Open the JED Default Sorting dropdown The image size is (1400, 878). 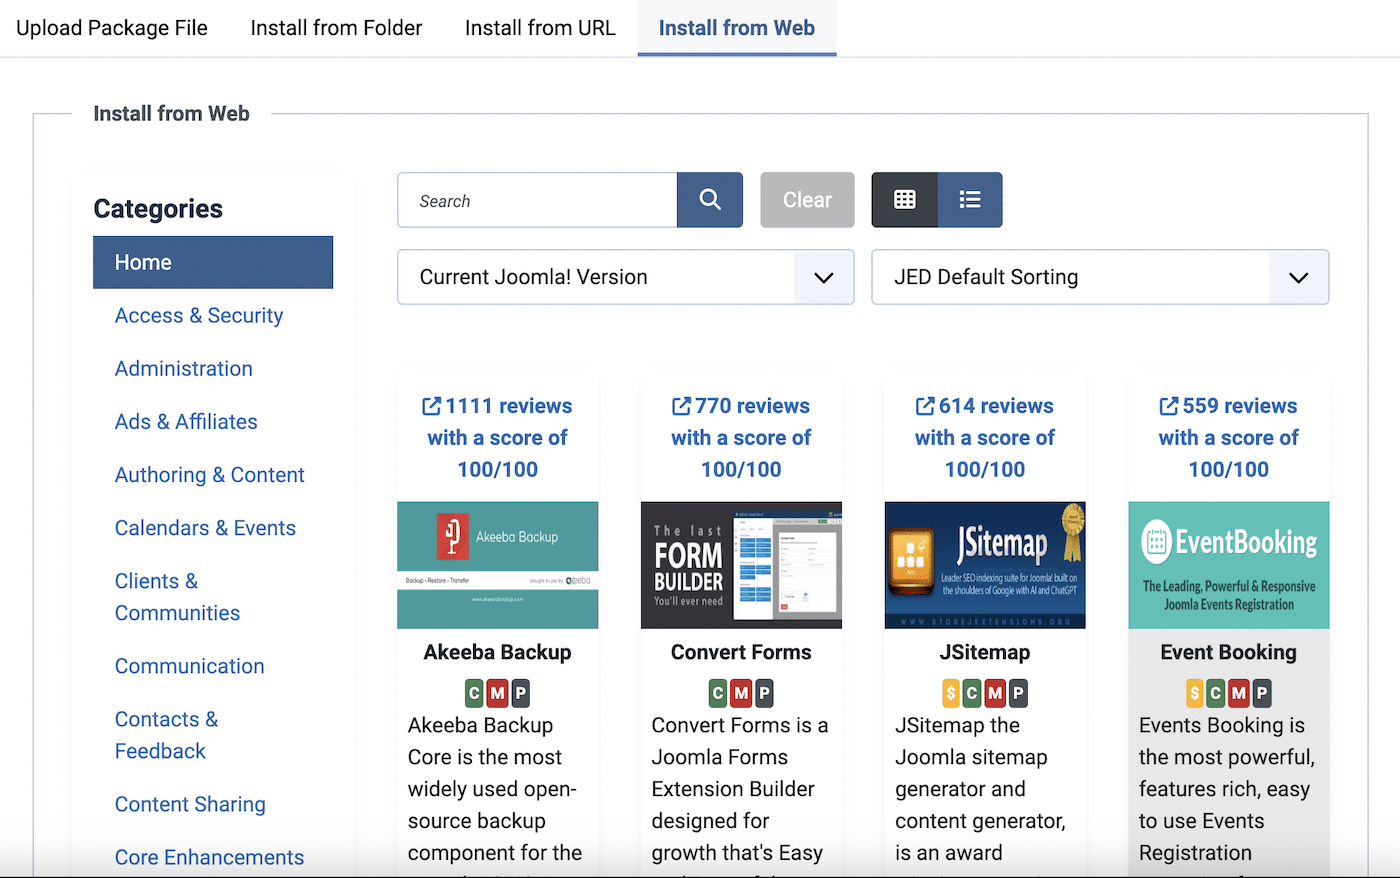click(1100, 277)
